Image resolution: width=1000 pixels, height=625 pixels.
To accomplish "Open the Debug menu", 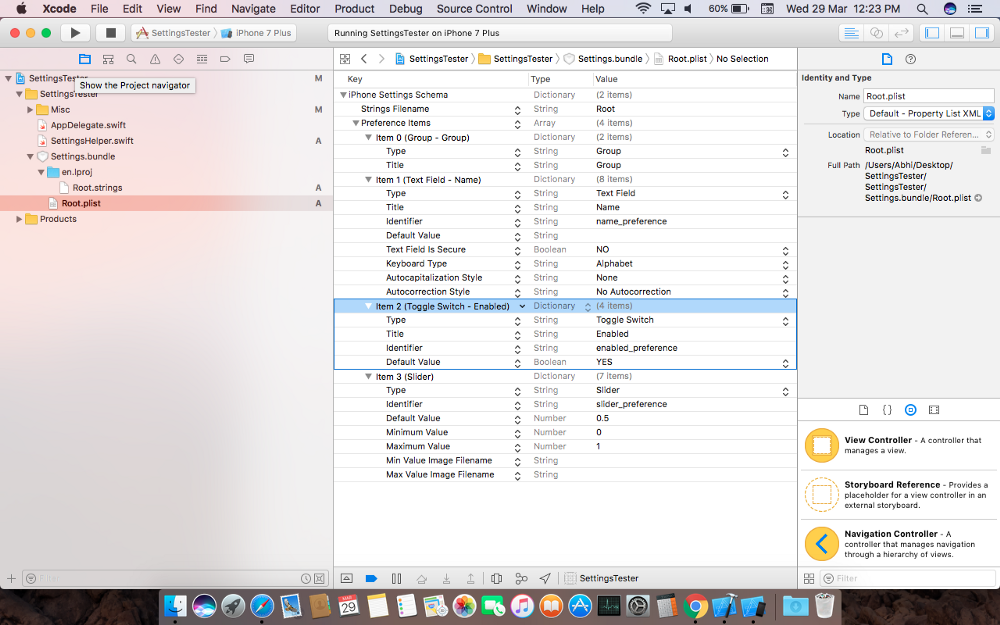I will pyautogui.click(x=406, y=9).
